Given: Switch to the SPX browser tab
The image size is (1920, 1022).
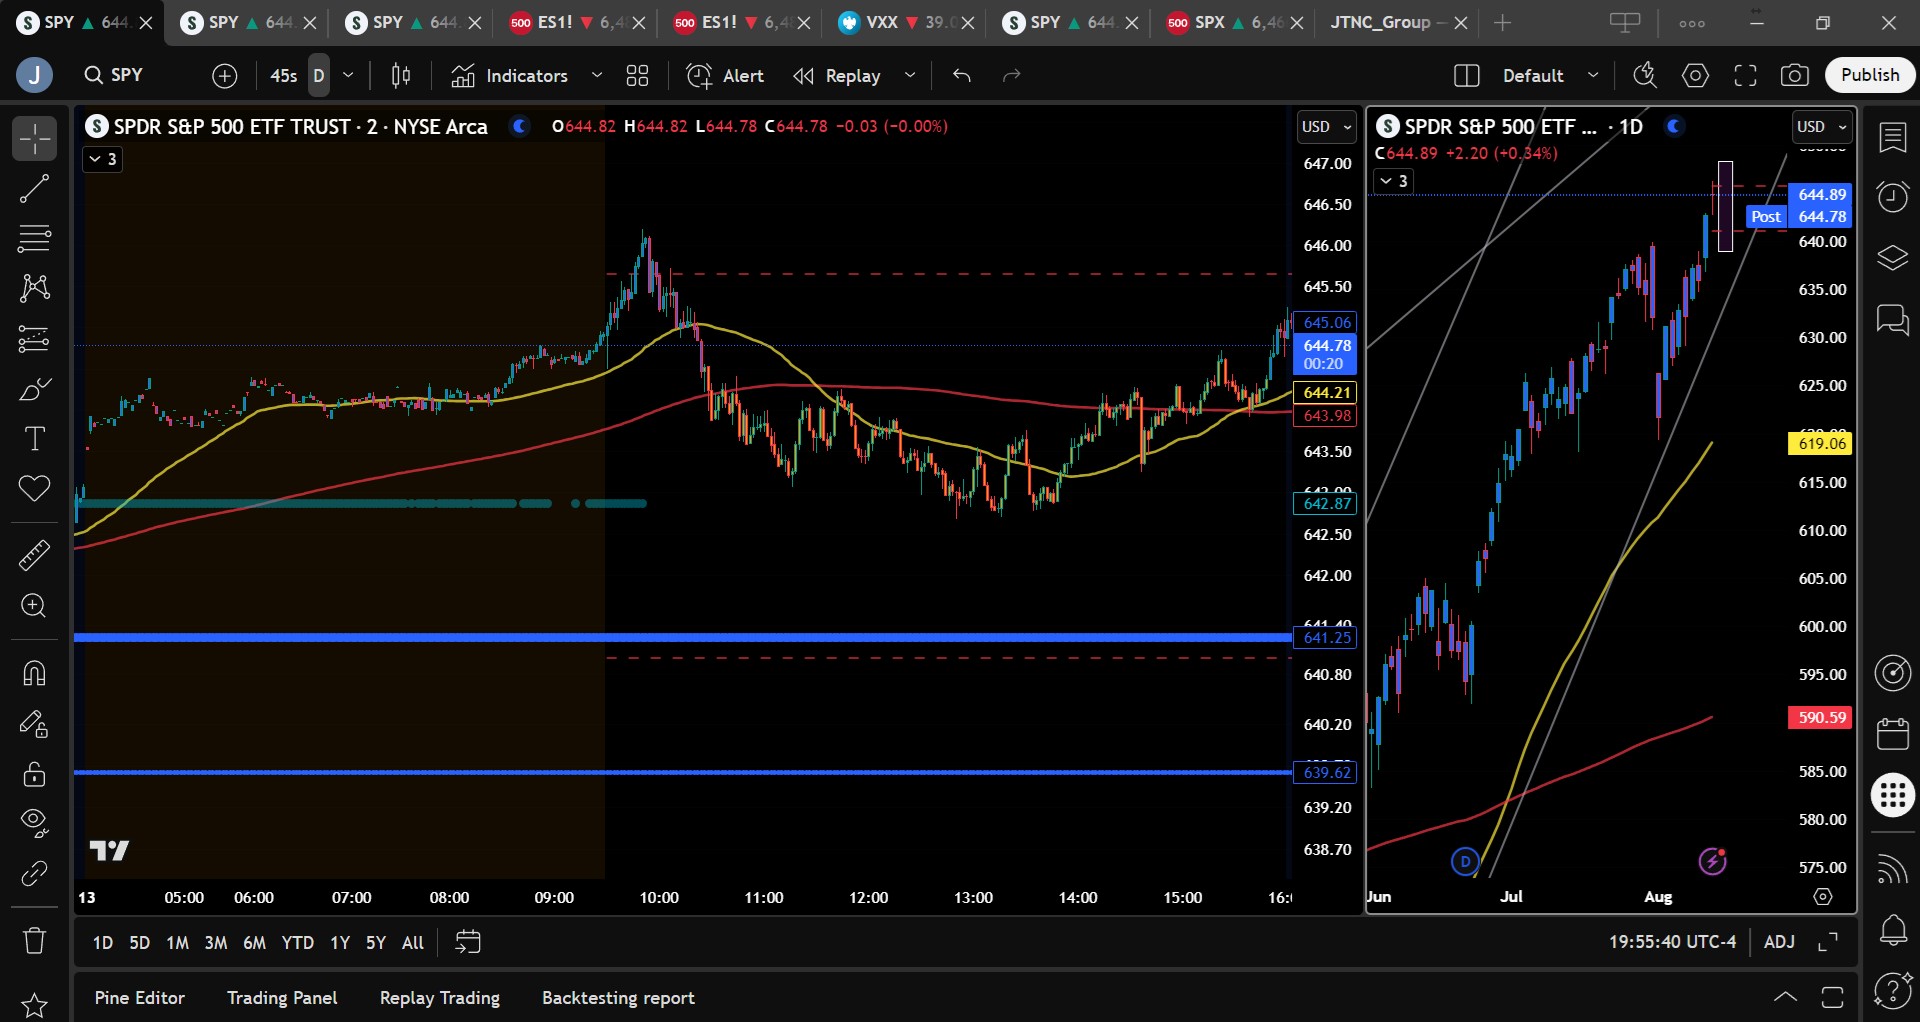Looking at the screenshot, I should 1232,22.
